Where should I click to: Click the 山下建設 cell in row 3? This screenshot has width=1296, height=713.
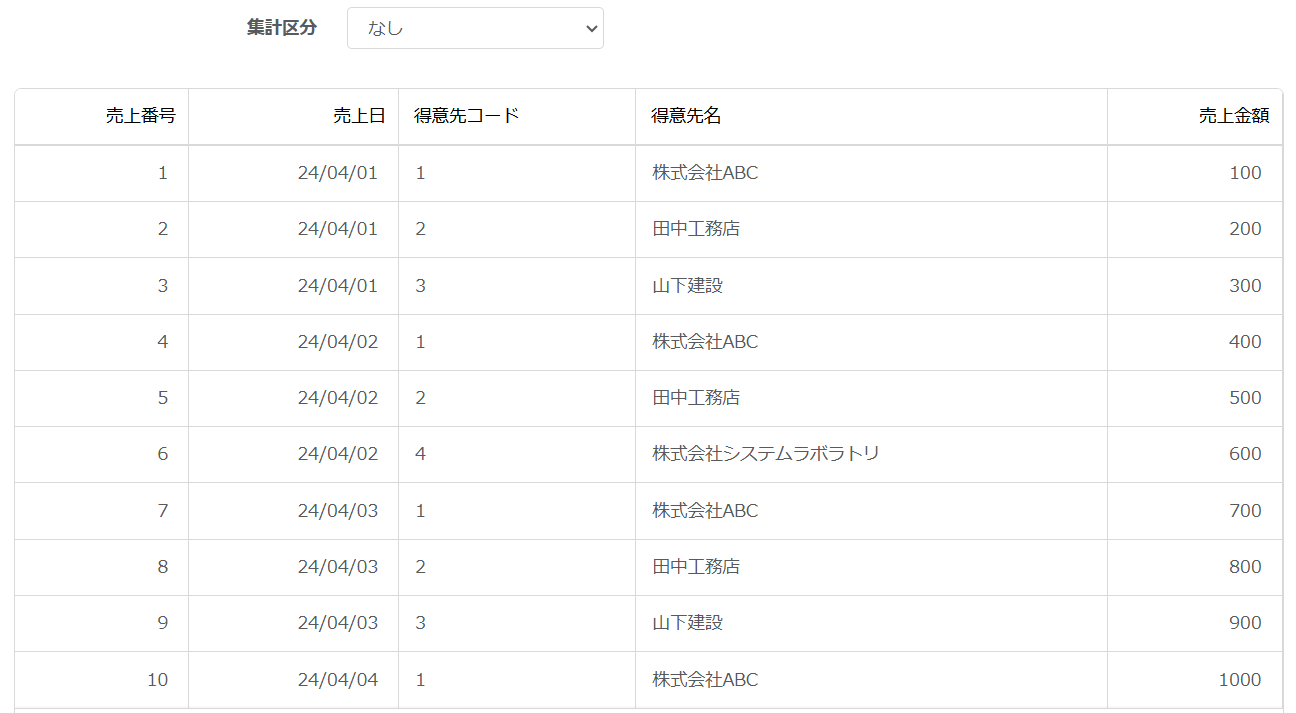coord(871,286)
